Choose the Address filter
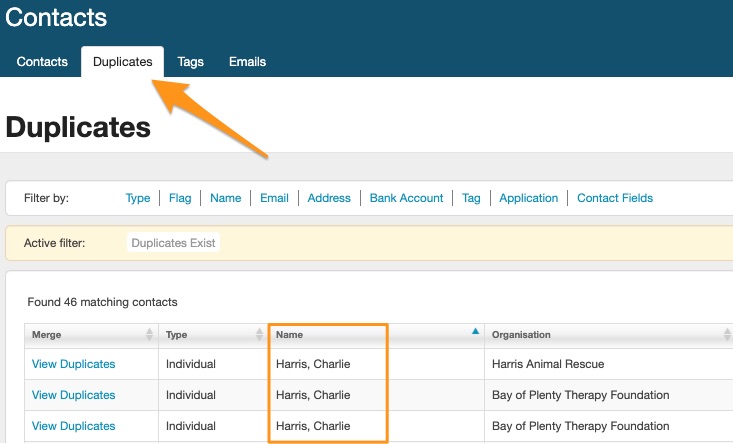The width and height of the screenshot is (733, 444). click(329, 198)
